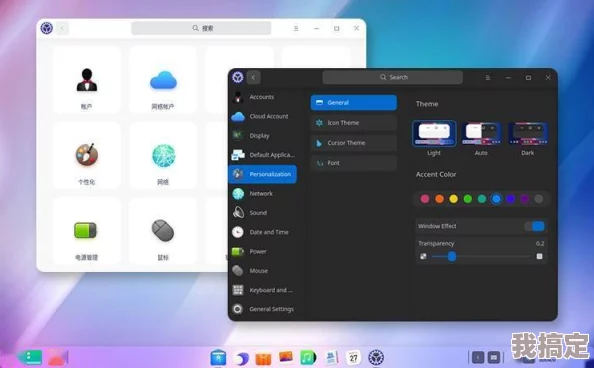Click the Search field in the dark window

click(x=392, y=77)
